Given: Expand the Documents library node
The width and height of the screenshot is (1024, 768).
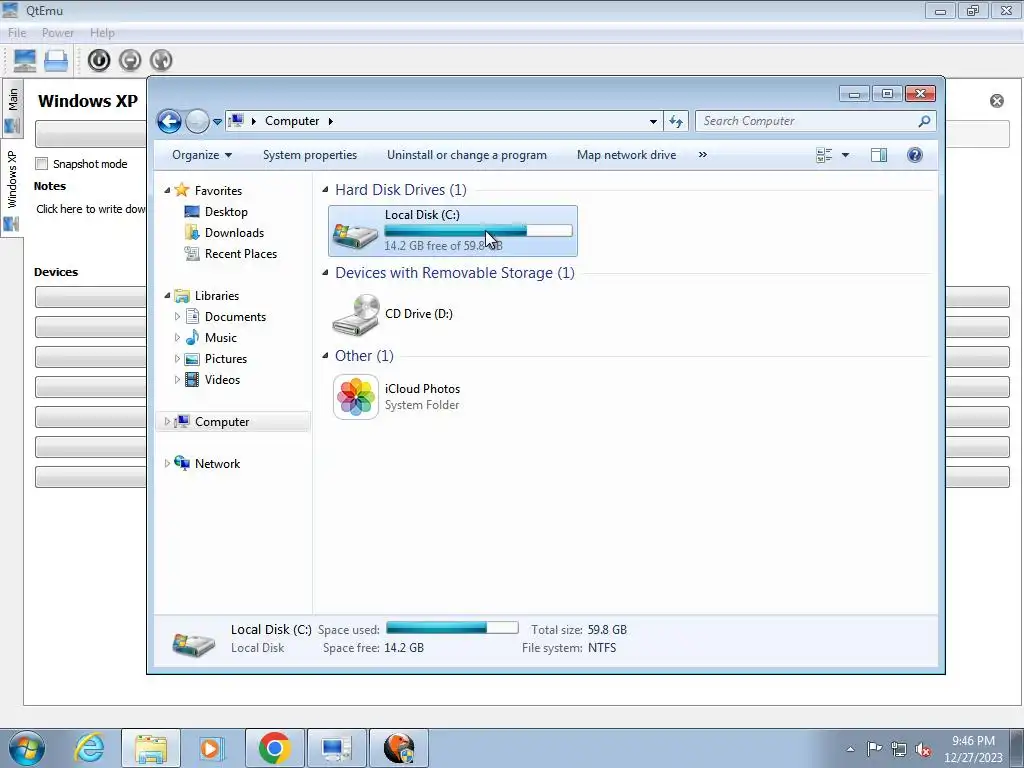Looking at the screenshot, I should point(177,317).
